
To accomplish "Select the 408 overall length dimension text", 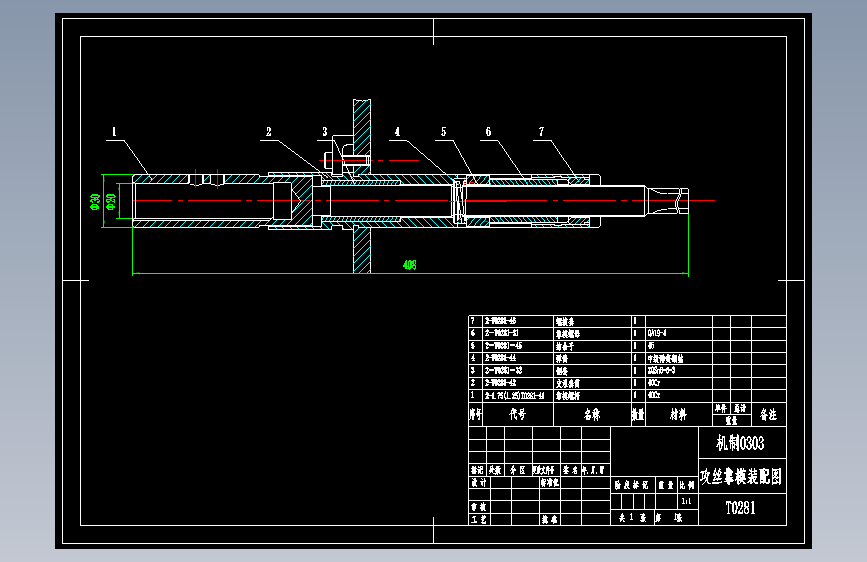I will (410, 265).
